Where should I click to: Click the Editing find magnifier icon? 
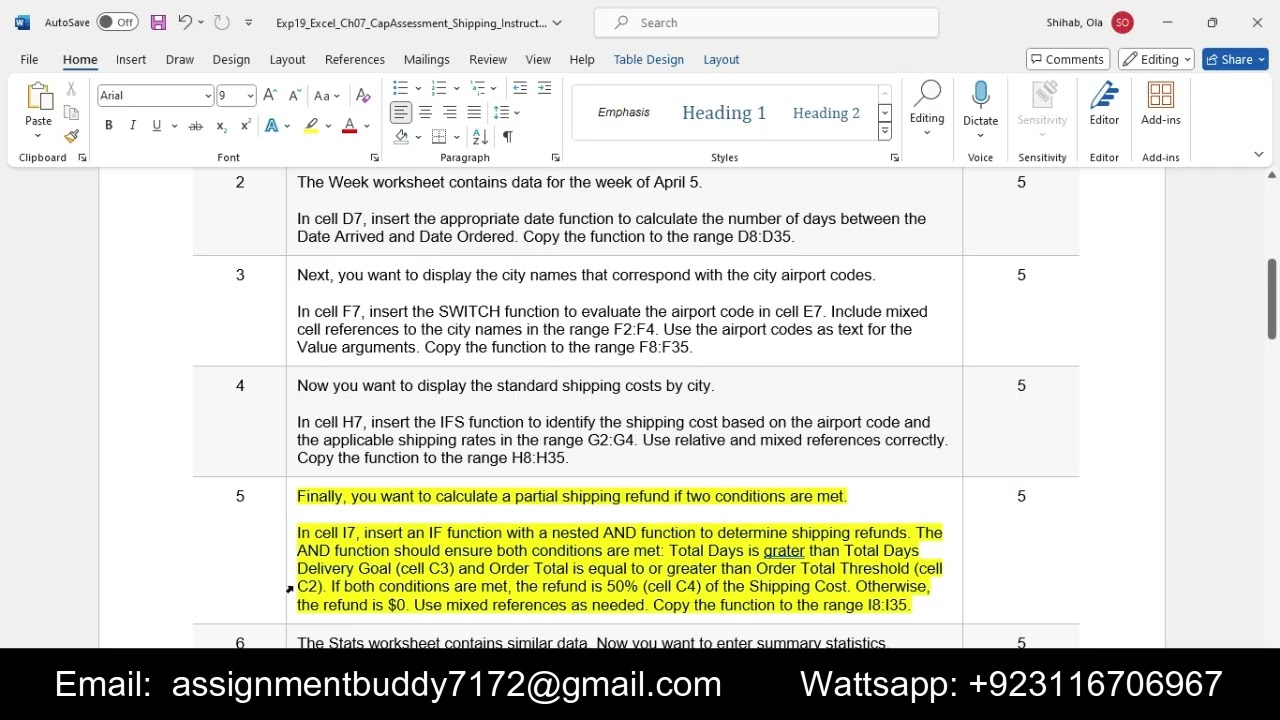click(x=927, y=95)
